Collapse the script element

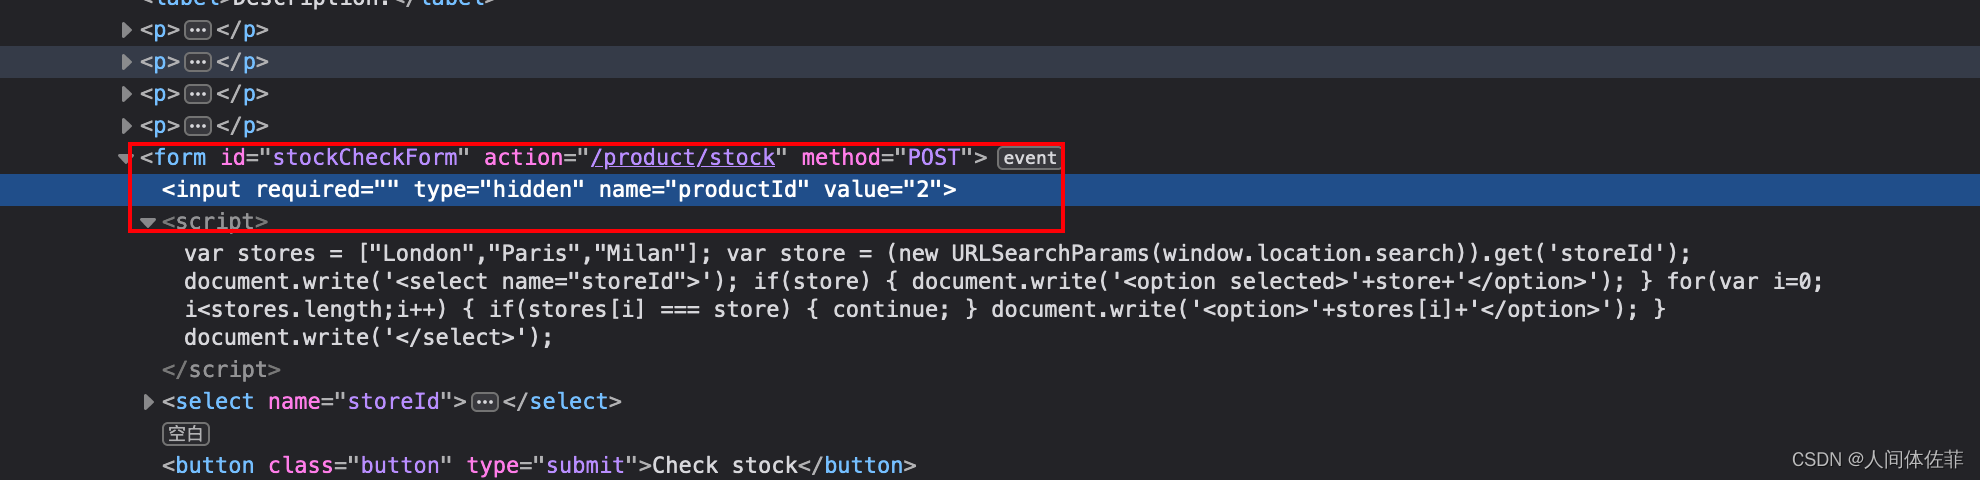coord(148,222)
